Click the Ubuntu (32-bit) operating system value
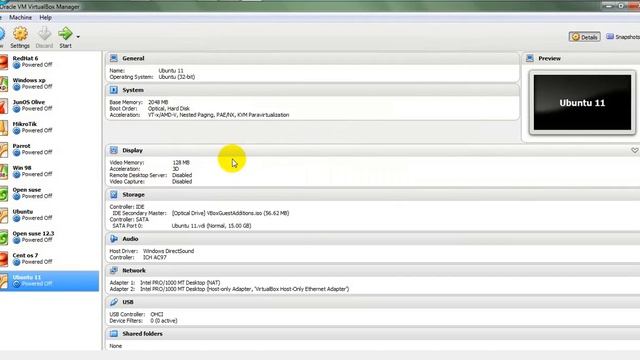The width and height of the screenshot is (640, 360). [x=177, y=77]
